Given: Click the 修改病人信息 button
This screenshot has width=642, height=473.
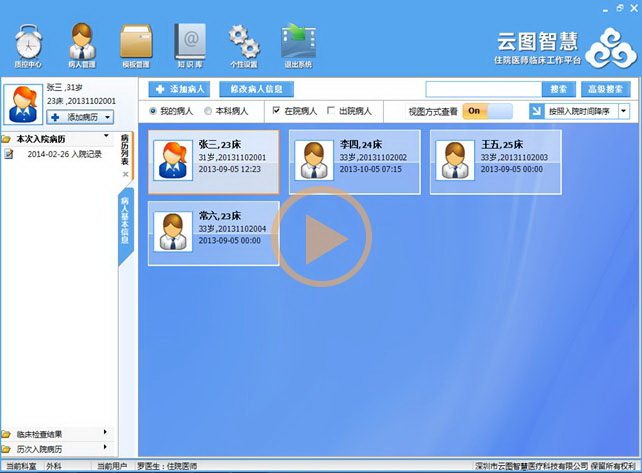Looking at the screenshot, I should click(256, 89).
